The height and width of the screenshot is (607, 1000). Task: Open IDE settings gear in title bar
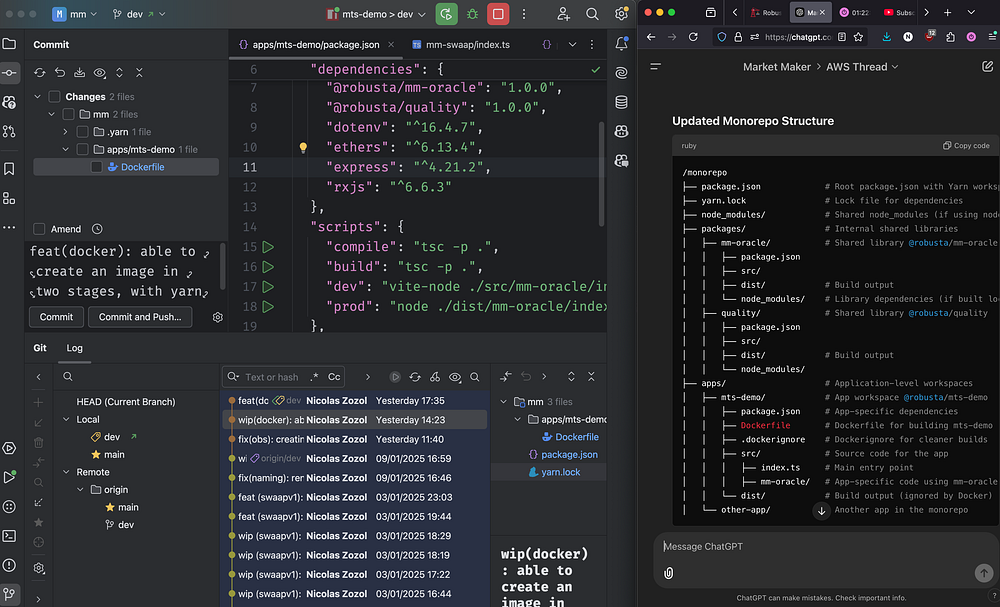[620, 14]
